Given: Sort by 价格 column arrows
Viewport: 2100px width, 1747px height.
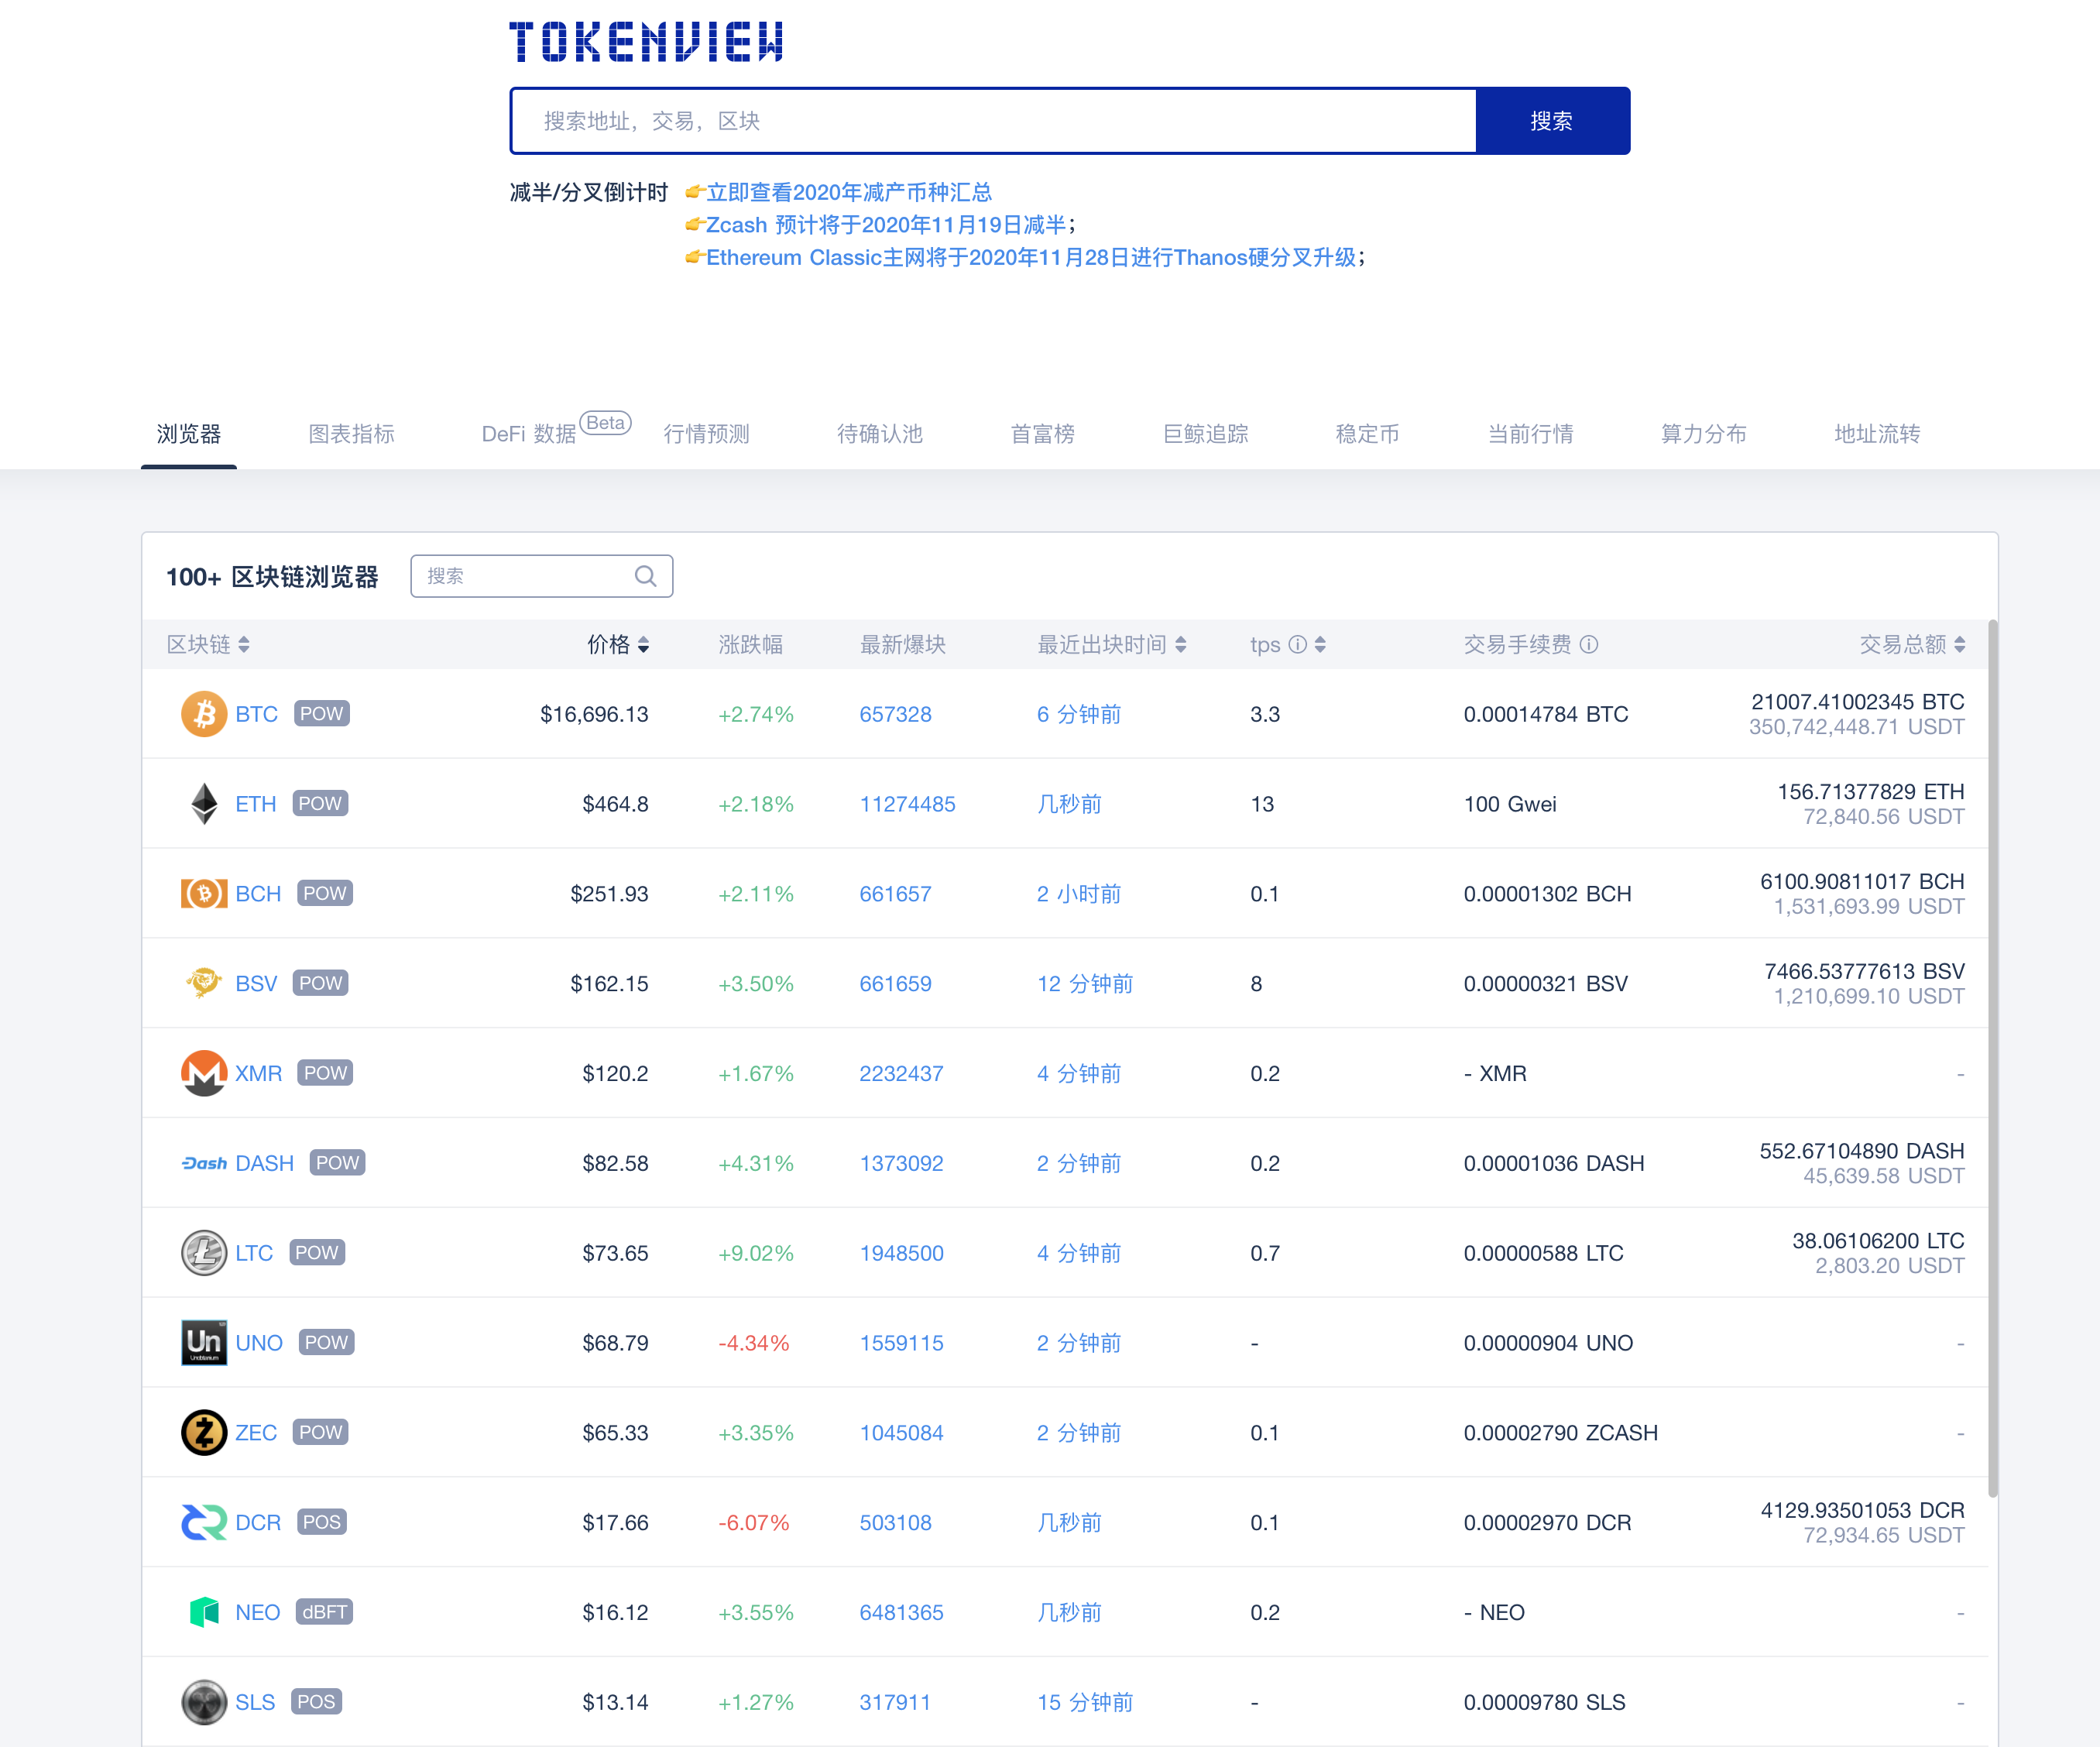Looking at the screenshot, I should 643,644.
